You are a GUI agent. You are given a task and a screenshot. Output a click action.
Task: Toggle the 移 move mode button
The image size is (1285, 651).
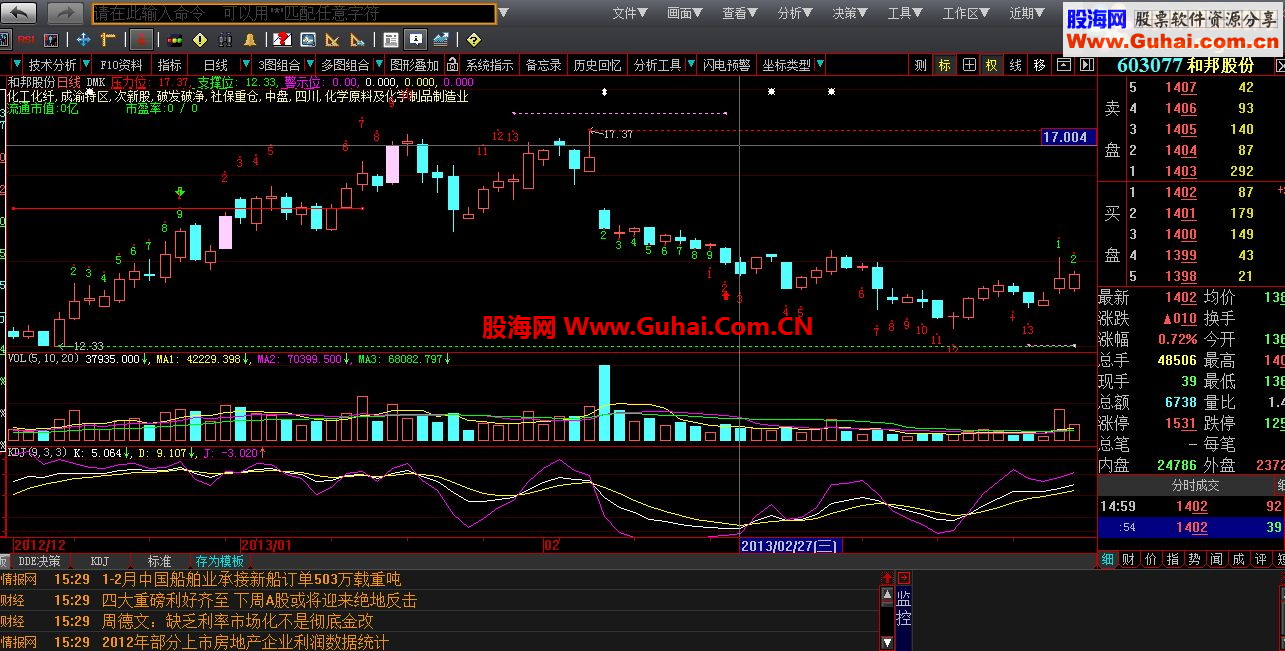[1039, 65]
